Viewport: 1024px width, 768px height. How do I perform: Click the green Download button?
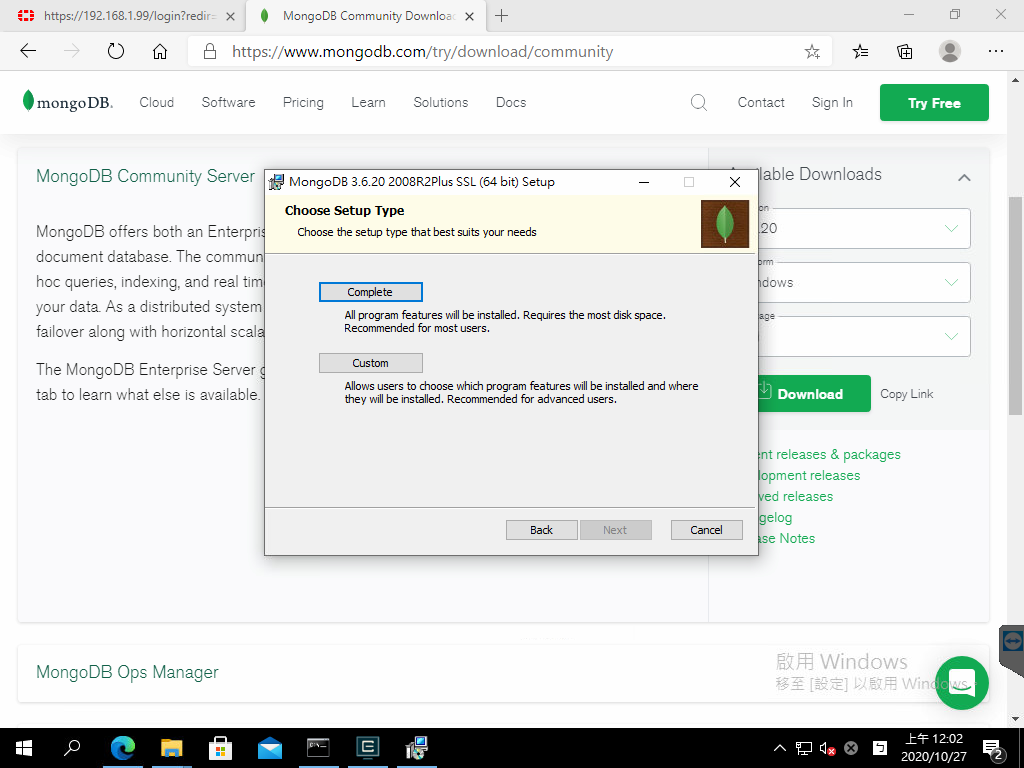814,394
